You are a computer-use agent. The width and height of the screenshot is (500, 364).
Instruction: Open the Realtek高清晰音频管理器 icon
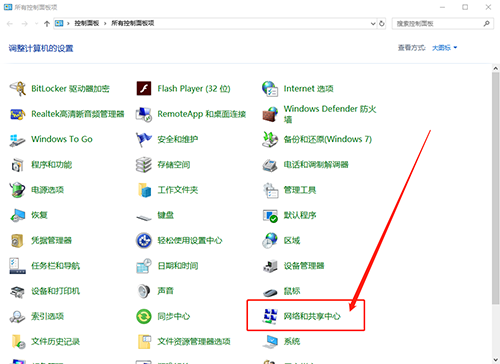point(17,114)
